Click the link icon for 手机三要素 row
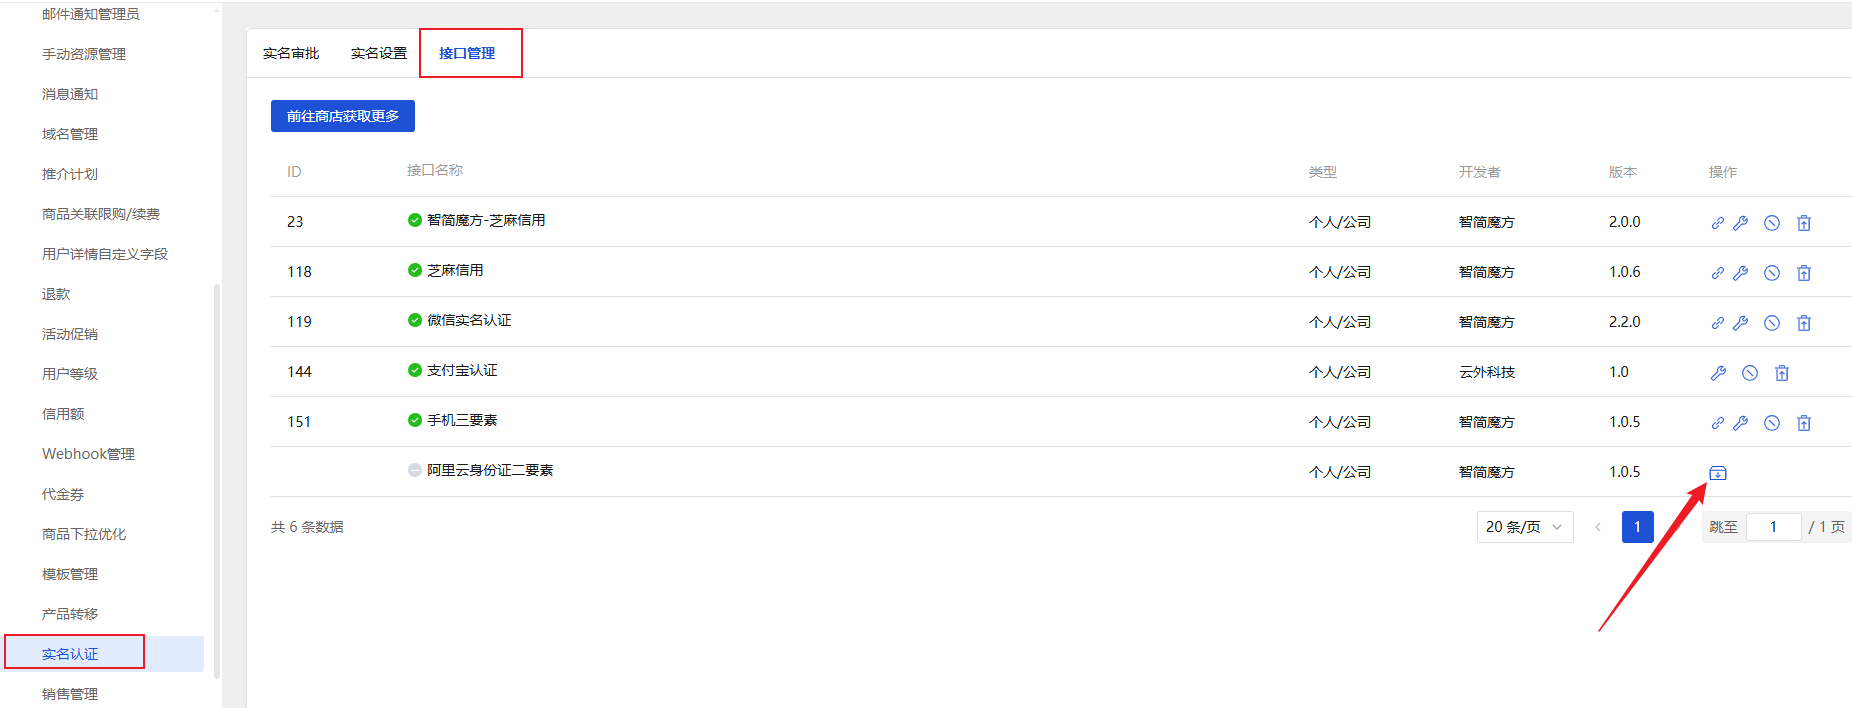1852x708 pixels. click(x=1717, y=423)
